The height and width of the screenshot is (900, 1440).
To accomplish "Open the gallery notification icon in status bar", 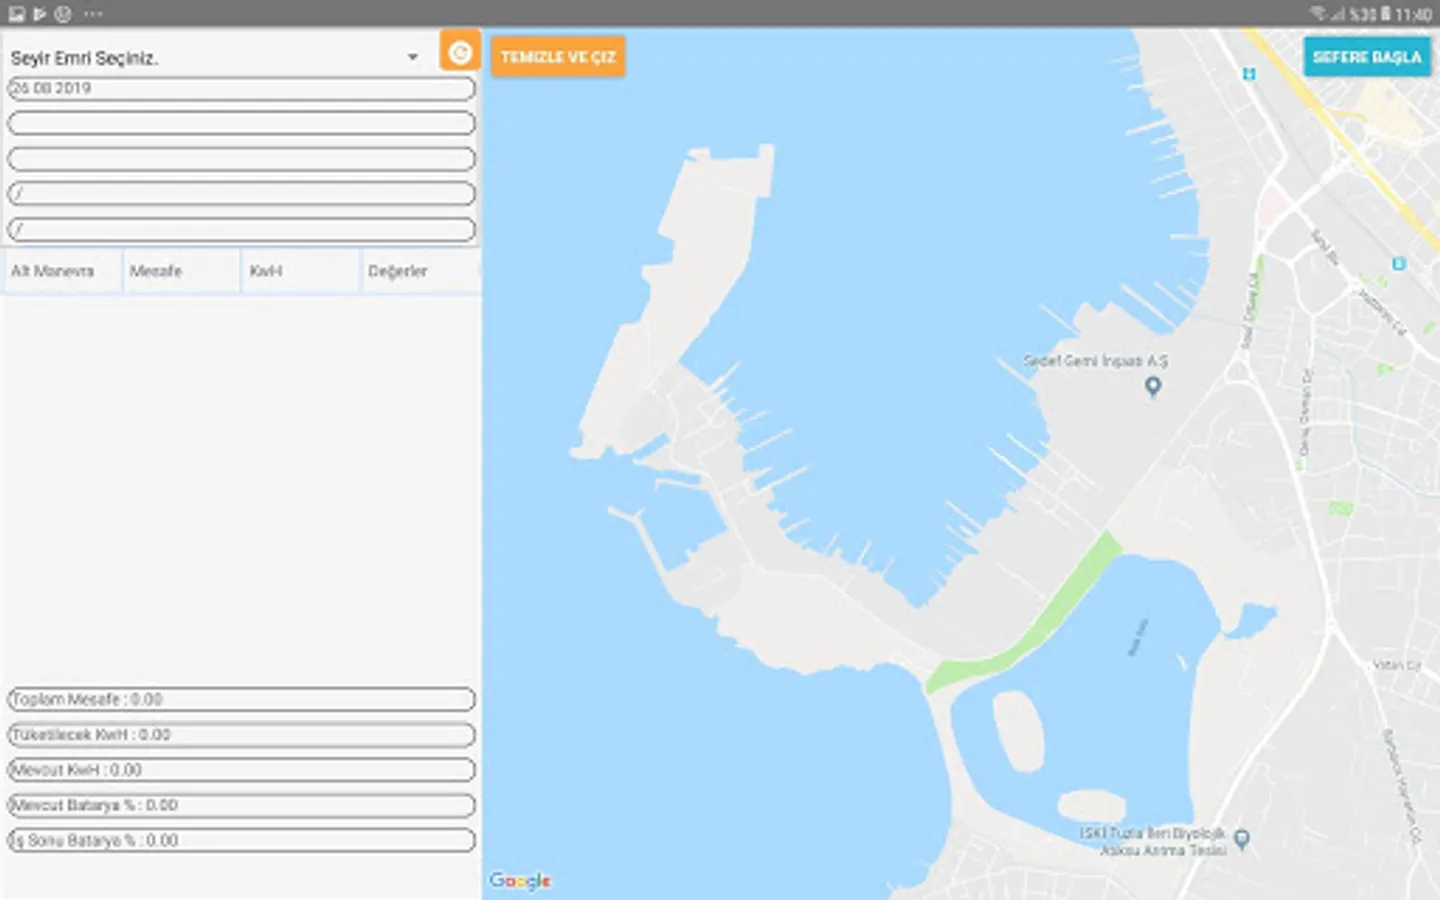I will (16, 14).
